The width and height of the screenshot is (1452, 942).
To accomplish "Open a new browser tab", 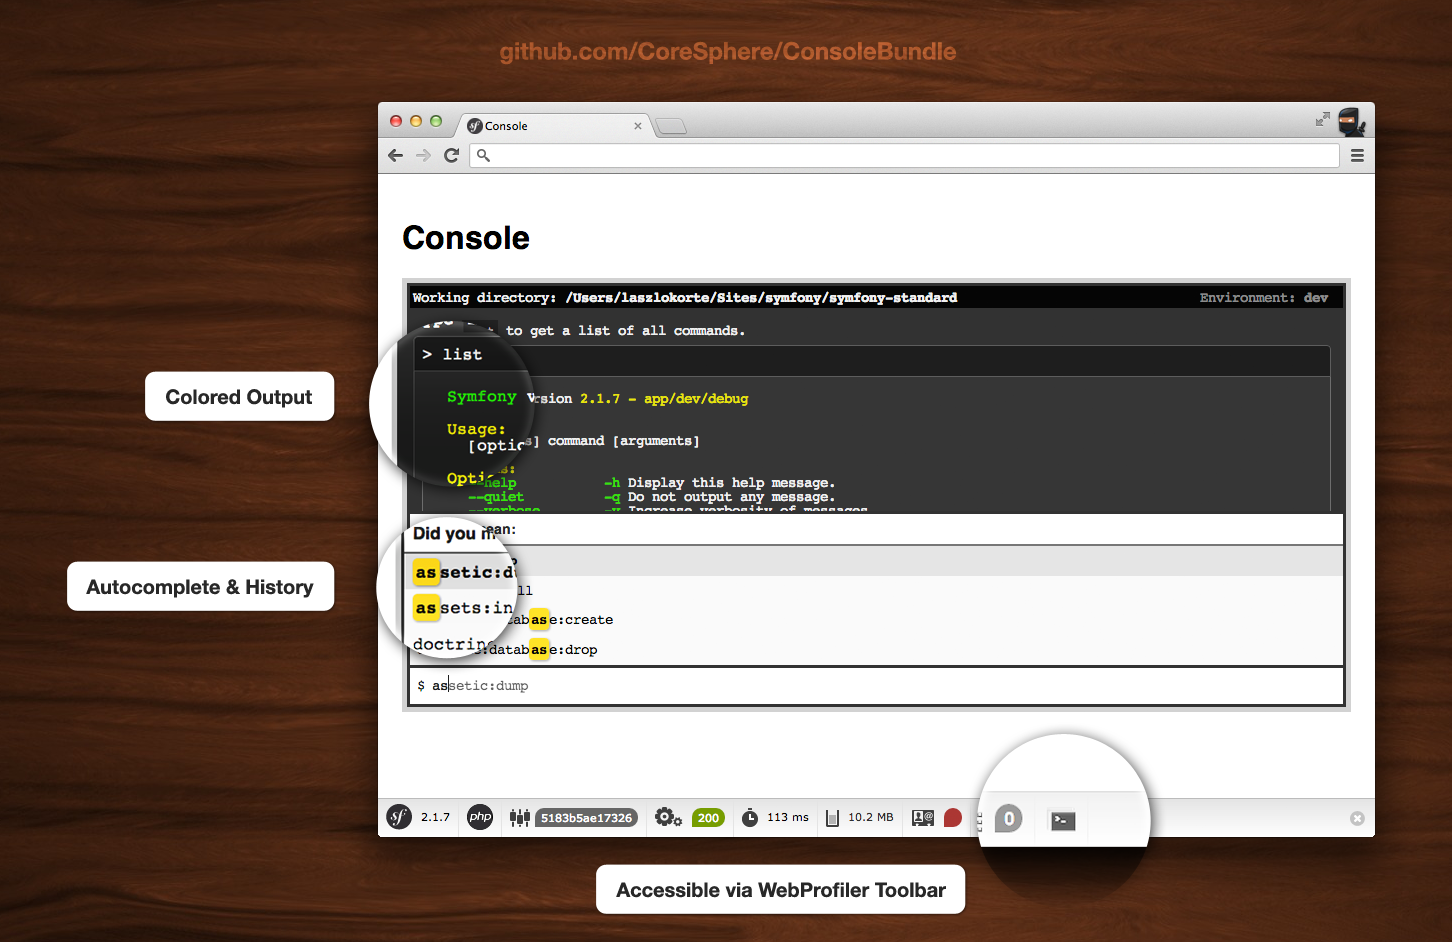I will [x=671, y=126].
